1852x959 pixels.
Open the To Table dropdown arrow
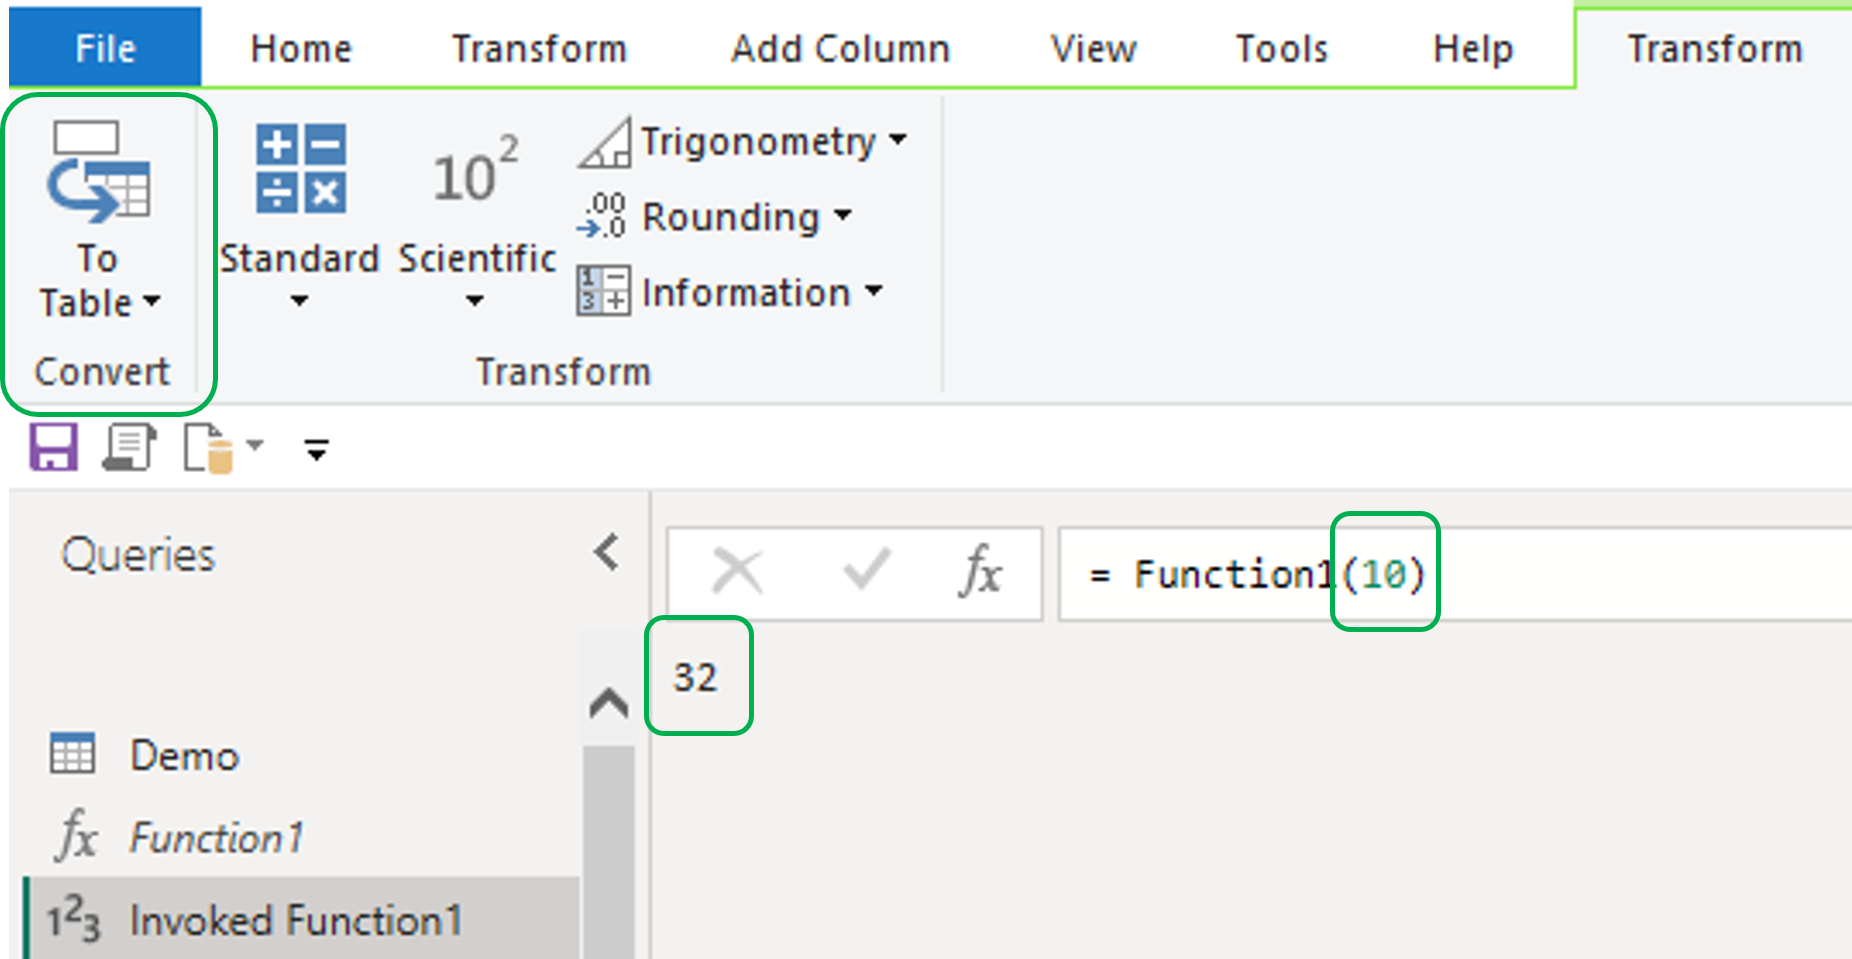coord(152,303)
